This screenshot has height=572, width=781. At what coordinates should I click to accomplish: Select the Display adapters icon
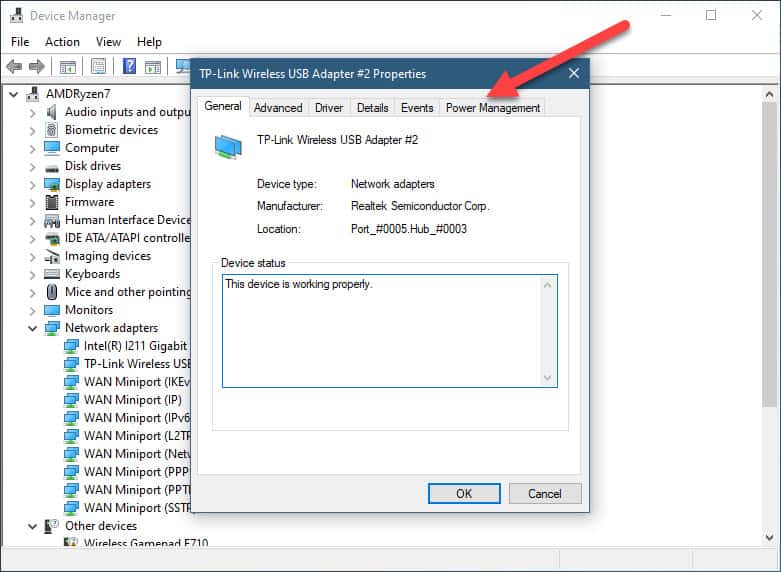click(x=52, y=184)
